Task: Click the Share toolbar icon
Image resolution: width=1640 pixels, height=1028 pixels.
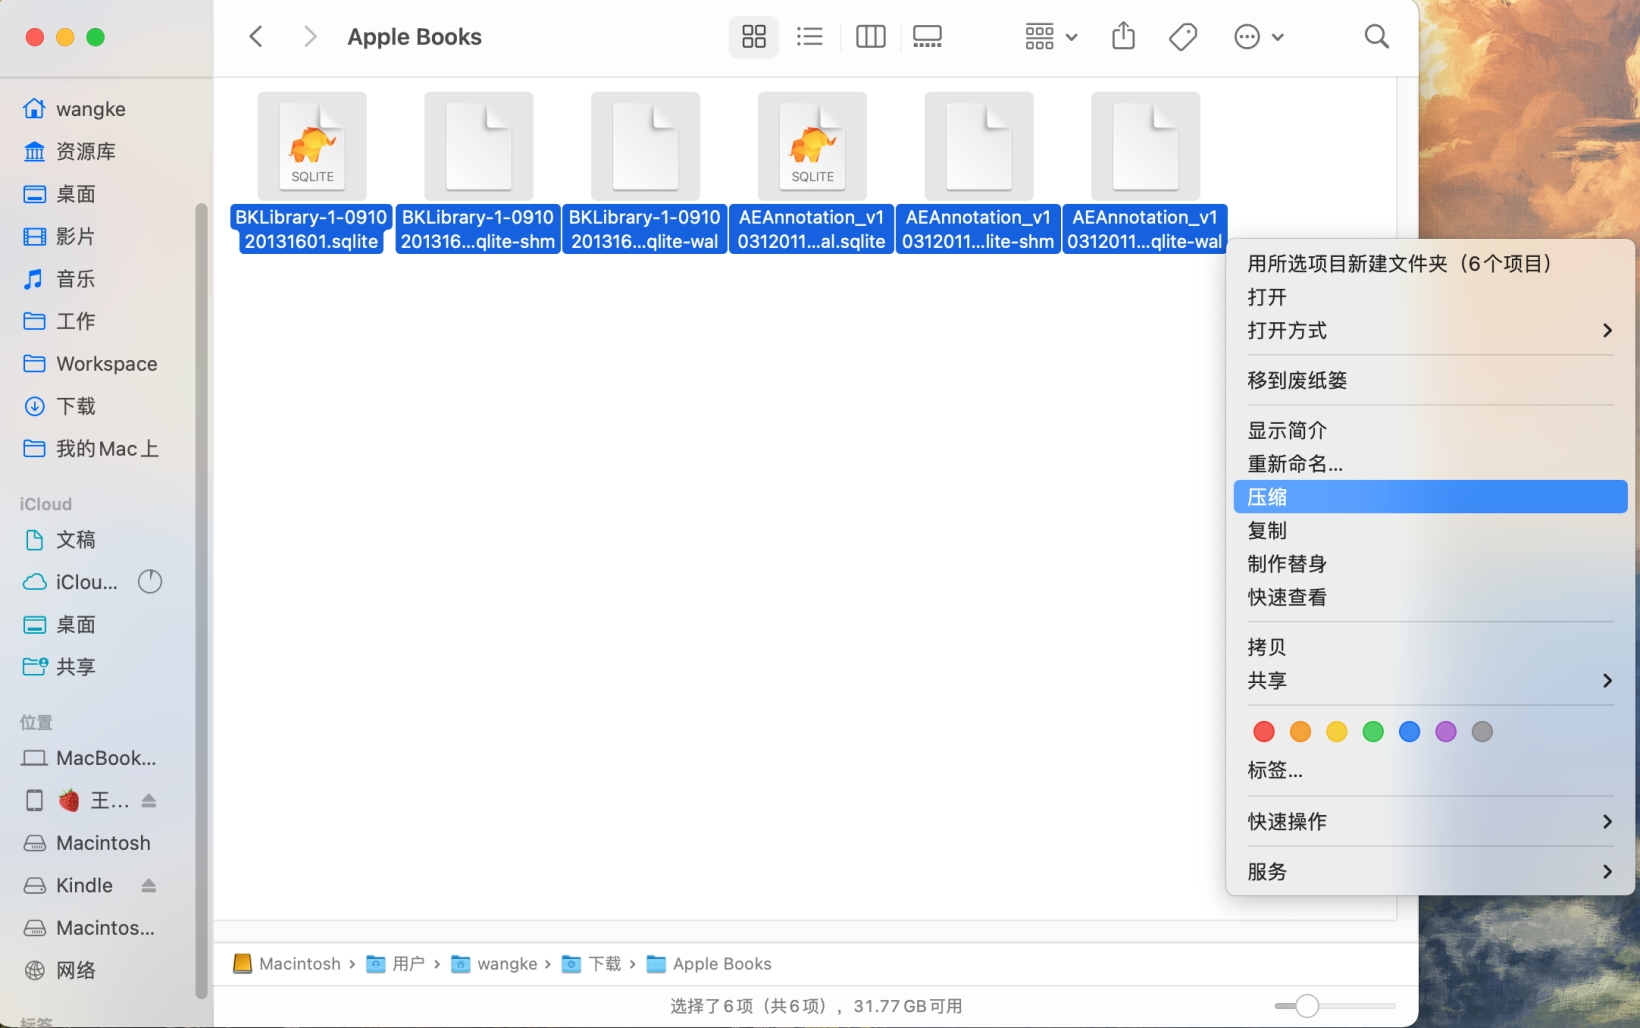Action: click(x=1123, y=37)
